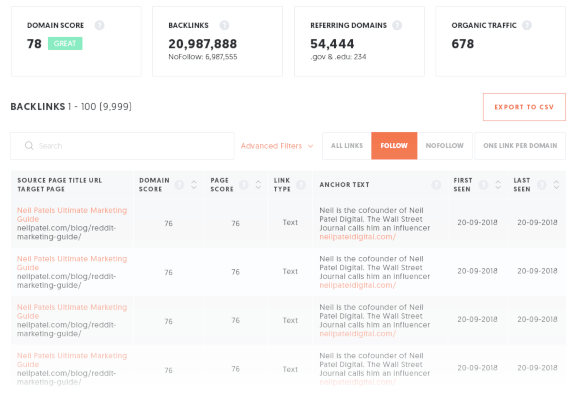Viewport: 574px width, 403px height.
Task: Open help tooltip for Domain Score column header
Action: (179, 185)
